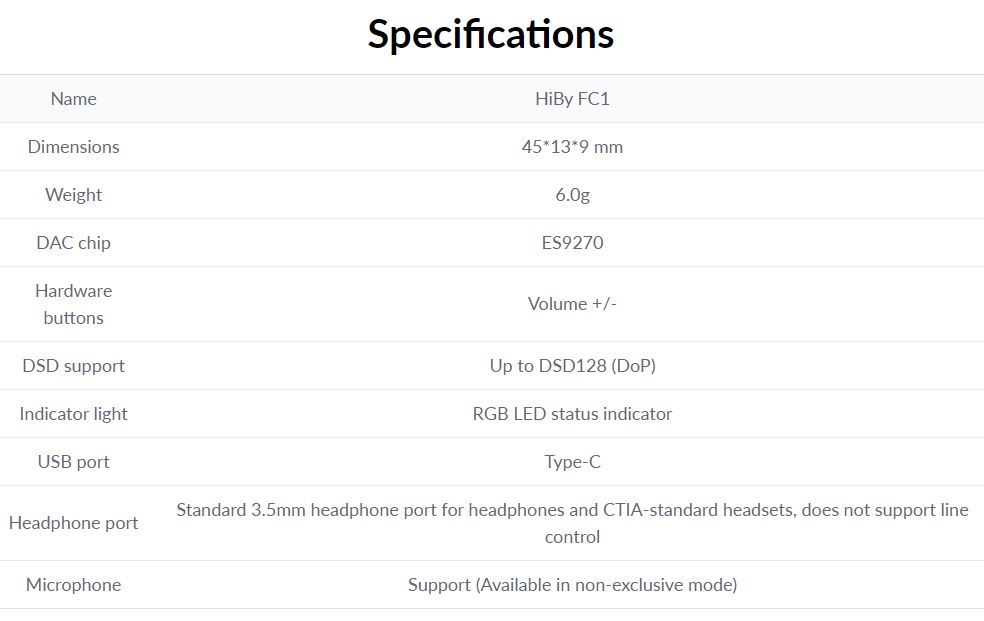The image size is (984, 621).
Task: Click the DSD support row label
Action: [73, 366]
